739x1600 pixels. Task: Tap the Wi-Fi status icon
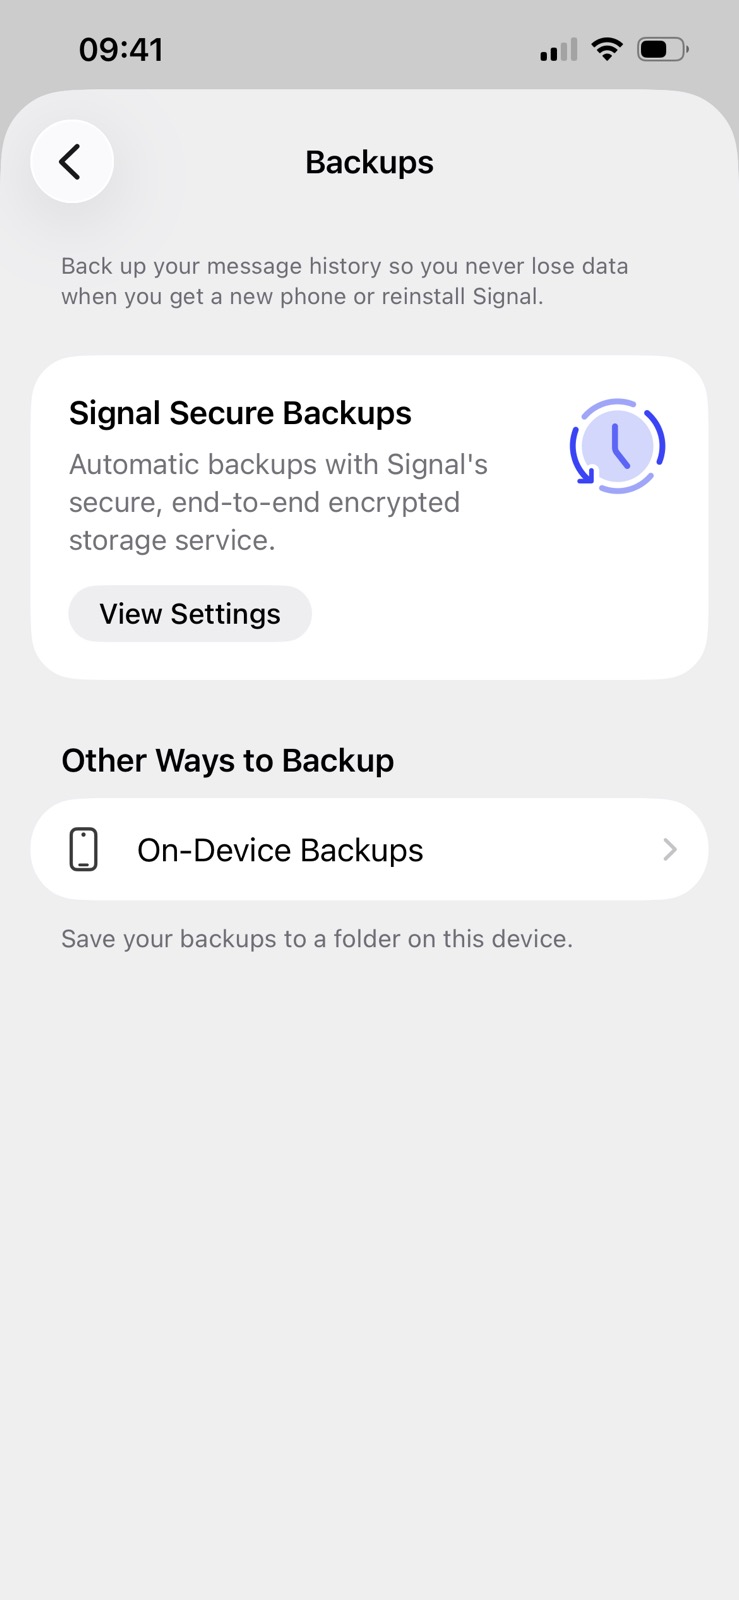607,49
